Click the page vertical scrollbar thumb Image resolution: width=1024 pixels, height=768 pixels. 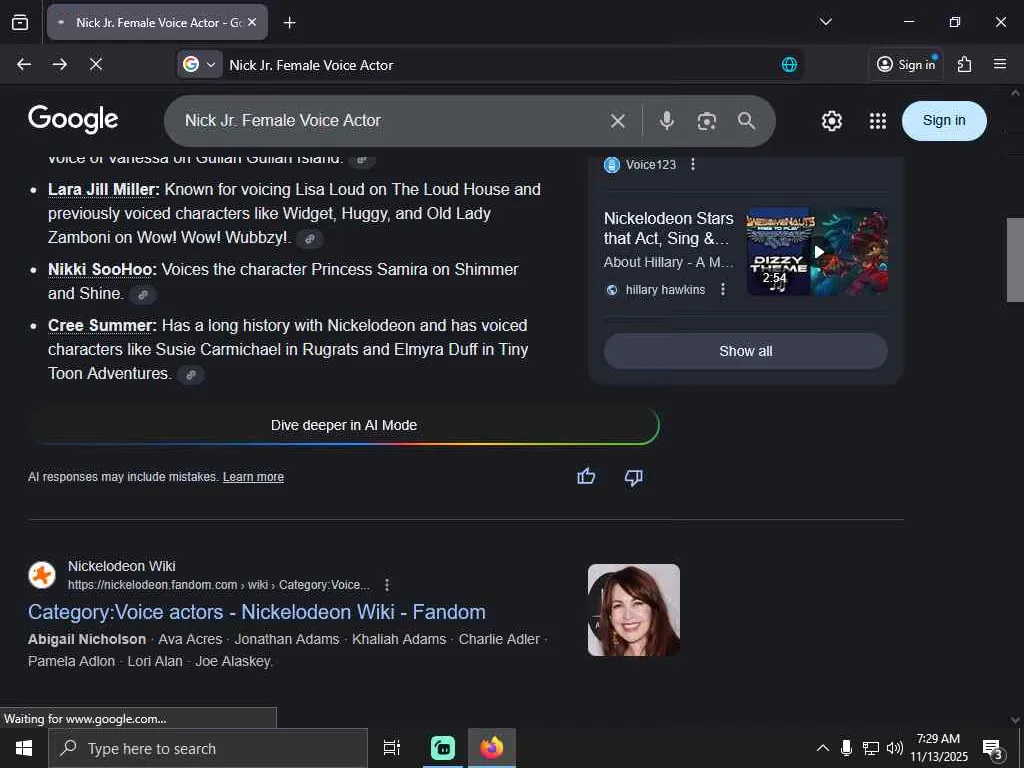tap(1015, 260)
